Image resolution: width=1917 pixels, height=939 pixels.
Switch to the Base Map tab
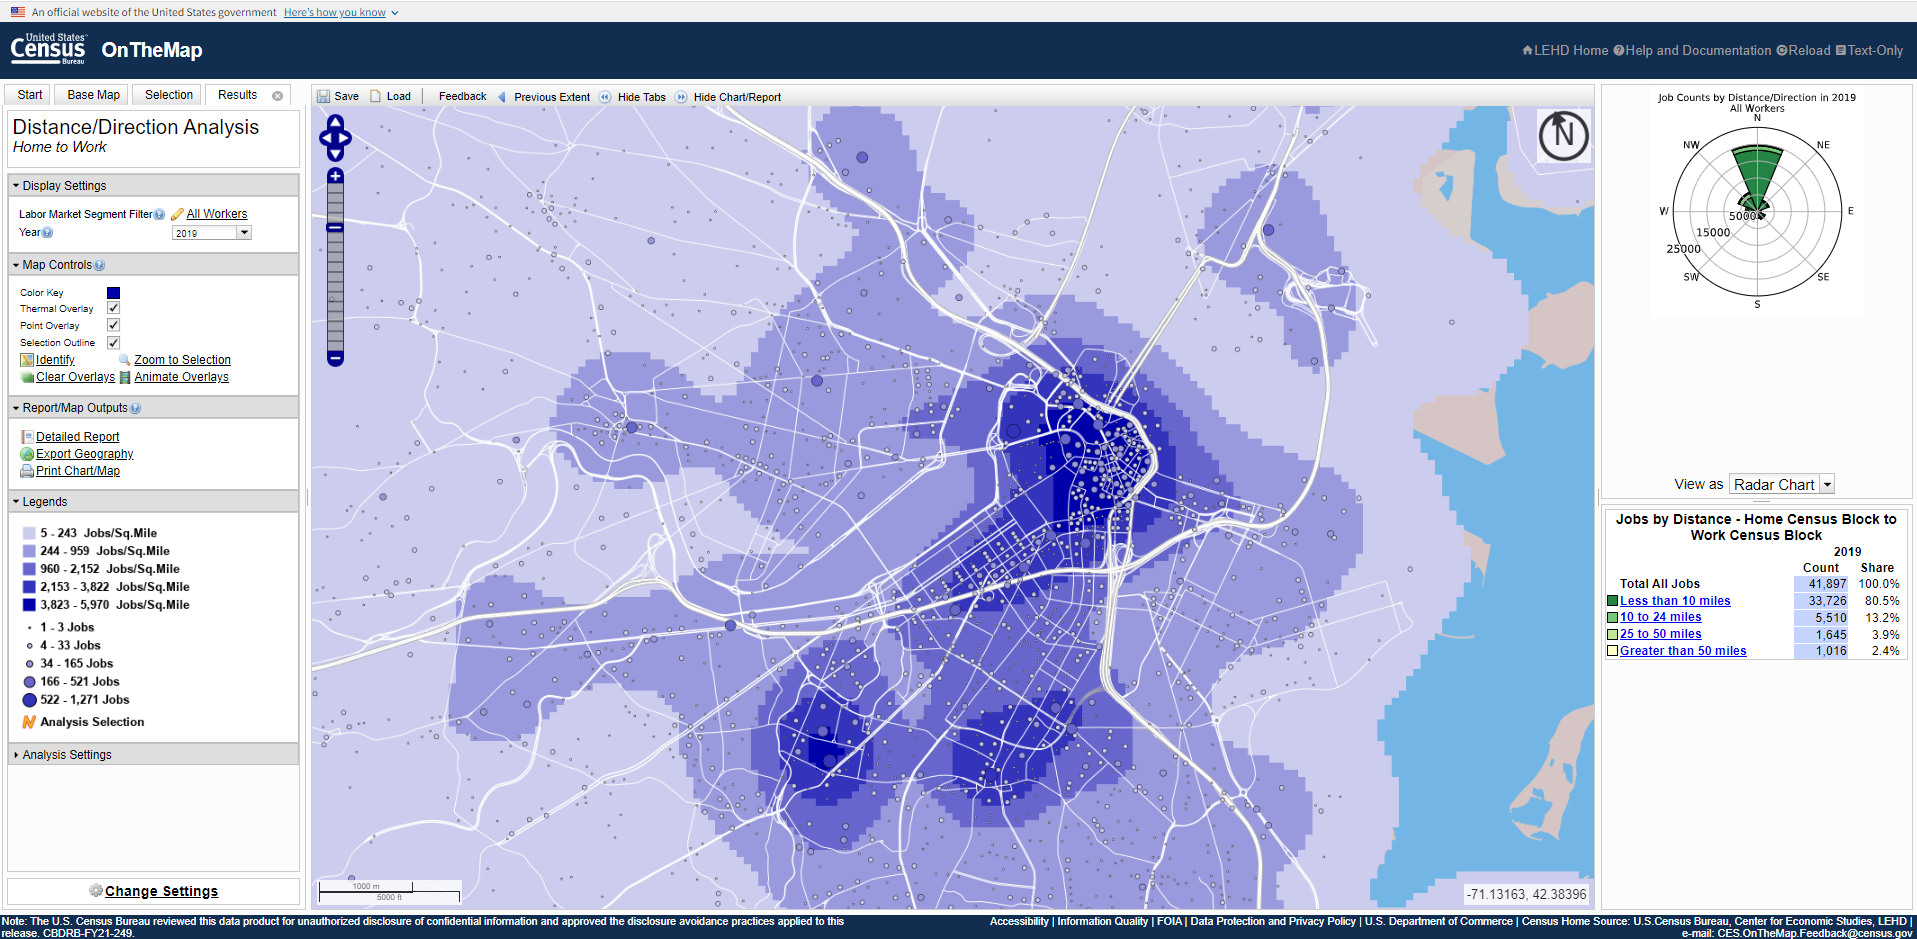pyautogui.click(x=93, y=95)
